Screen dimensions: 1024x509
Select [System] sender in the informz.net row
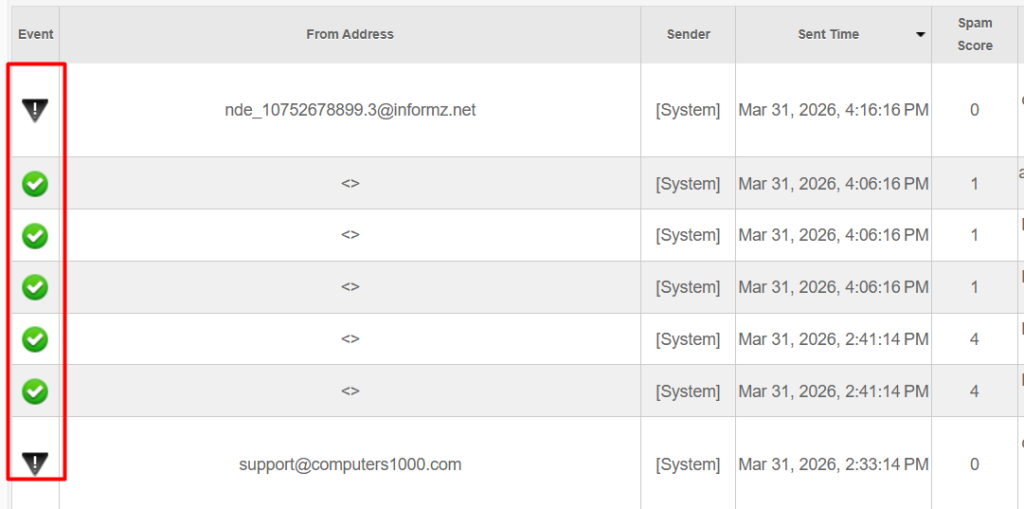point(688,110)
